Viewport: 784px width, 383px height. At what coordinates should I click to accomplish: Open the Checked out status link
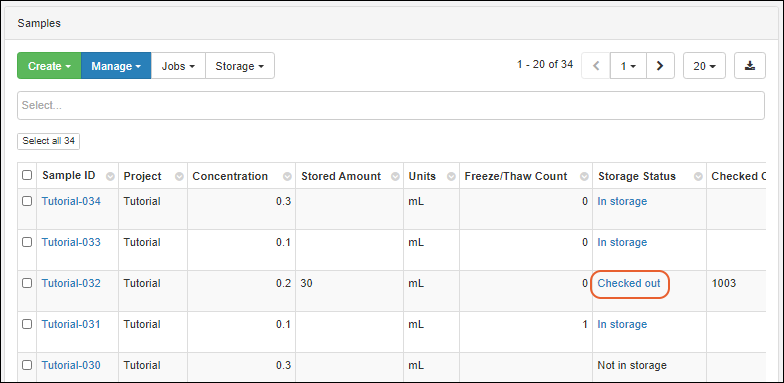tap(629, 283)
